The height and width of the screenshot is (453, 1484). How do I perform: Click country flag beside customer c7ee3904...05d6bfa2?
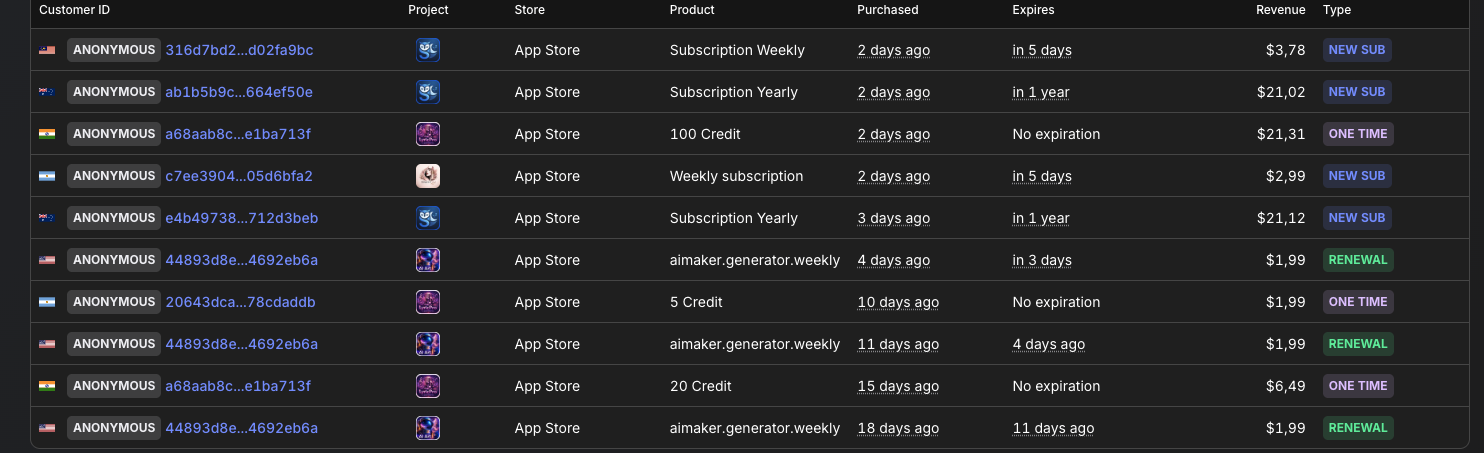[x=47, y=176]
